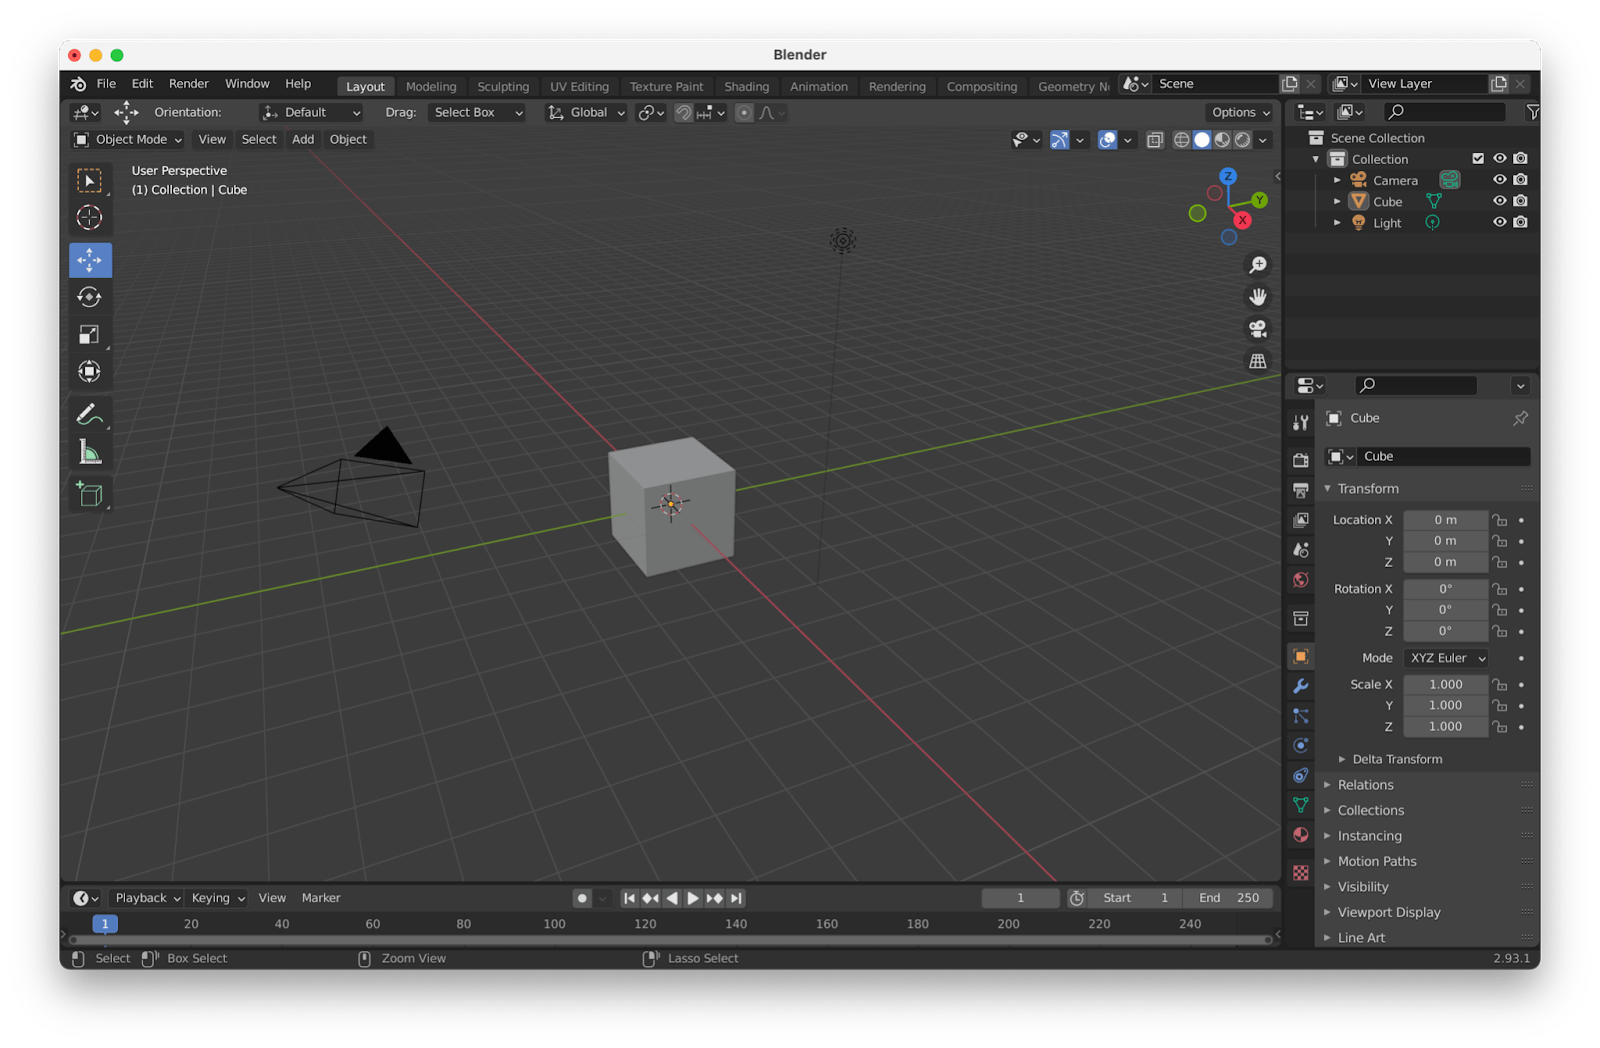The image size is (1600, 1048).
Task: Click the pan view hand icon
Action: (x=1258, y=297)
